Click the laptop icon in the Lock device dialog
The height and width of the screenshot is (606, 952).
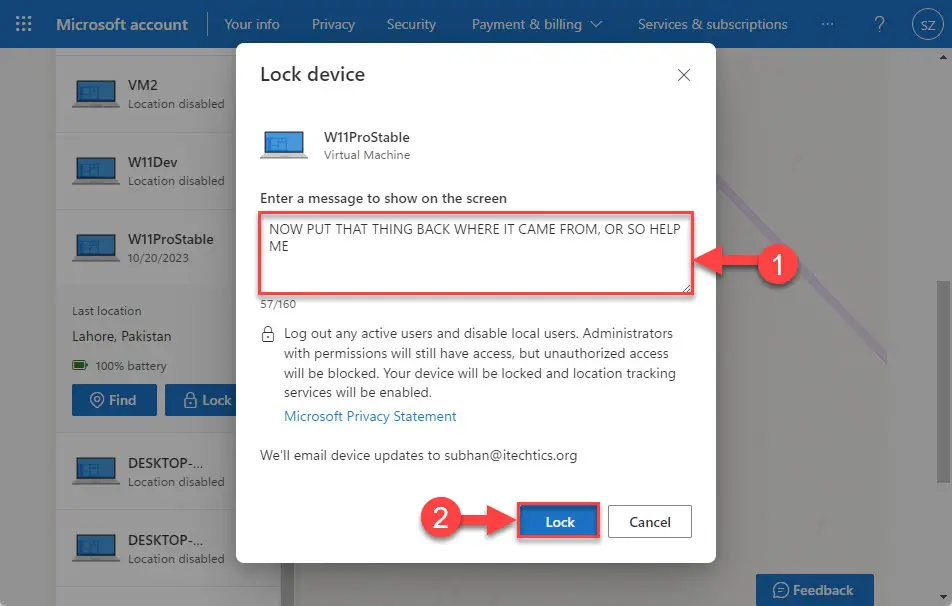(x=284, y=145)
